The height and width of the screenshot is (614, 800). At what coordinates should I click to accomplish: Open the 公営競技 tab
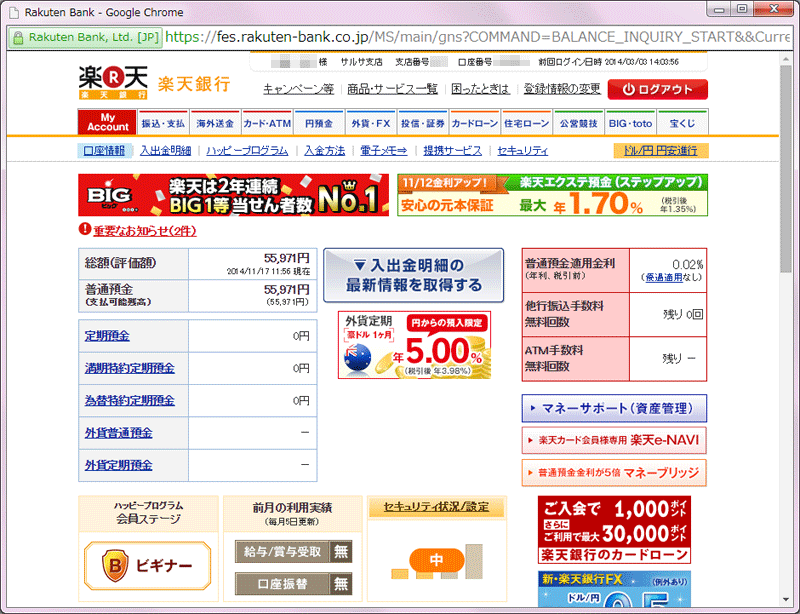[x=579, y=123]
